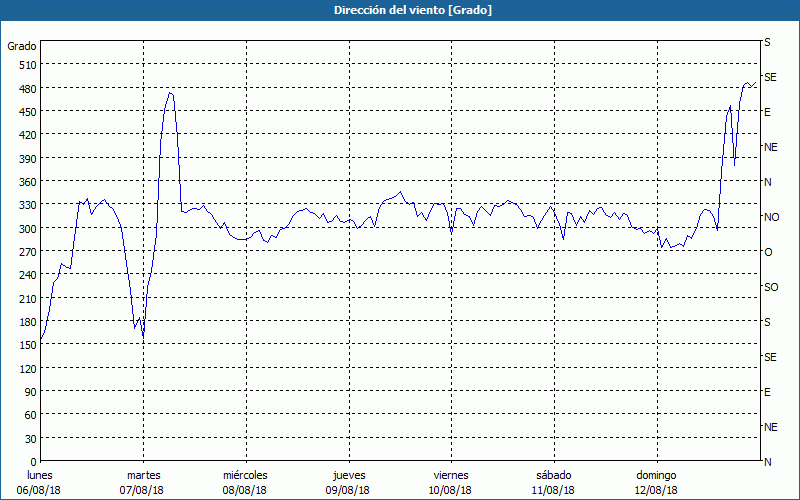Viewport: 800px width, 500px height.
Task: Click the "SO" compass label on right axis
Action: [771, 287]
